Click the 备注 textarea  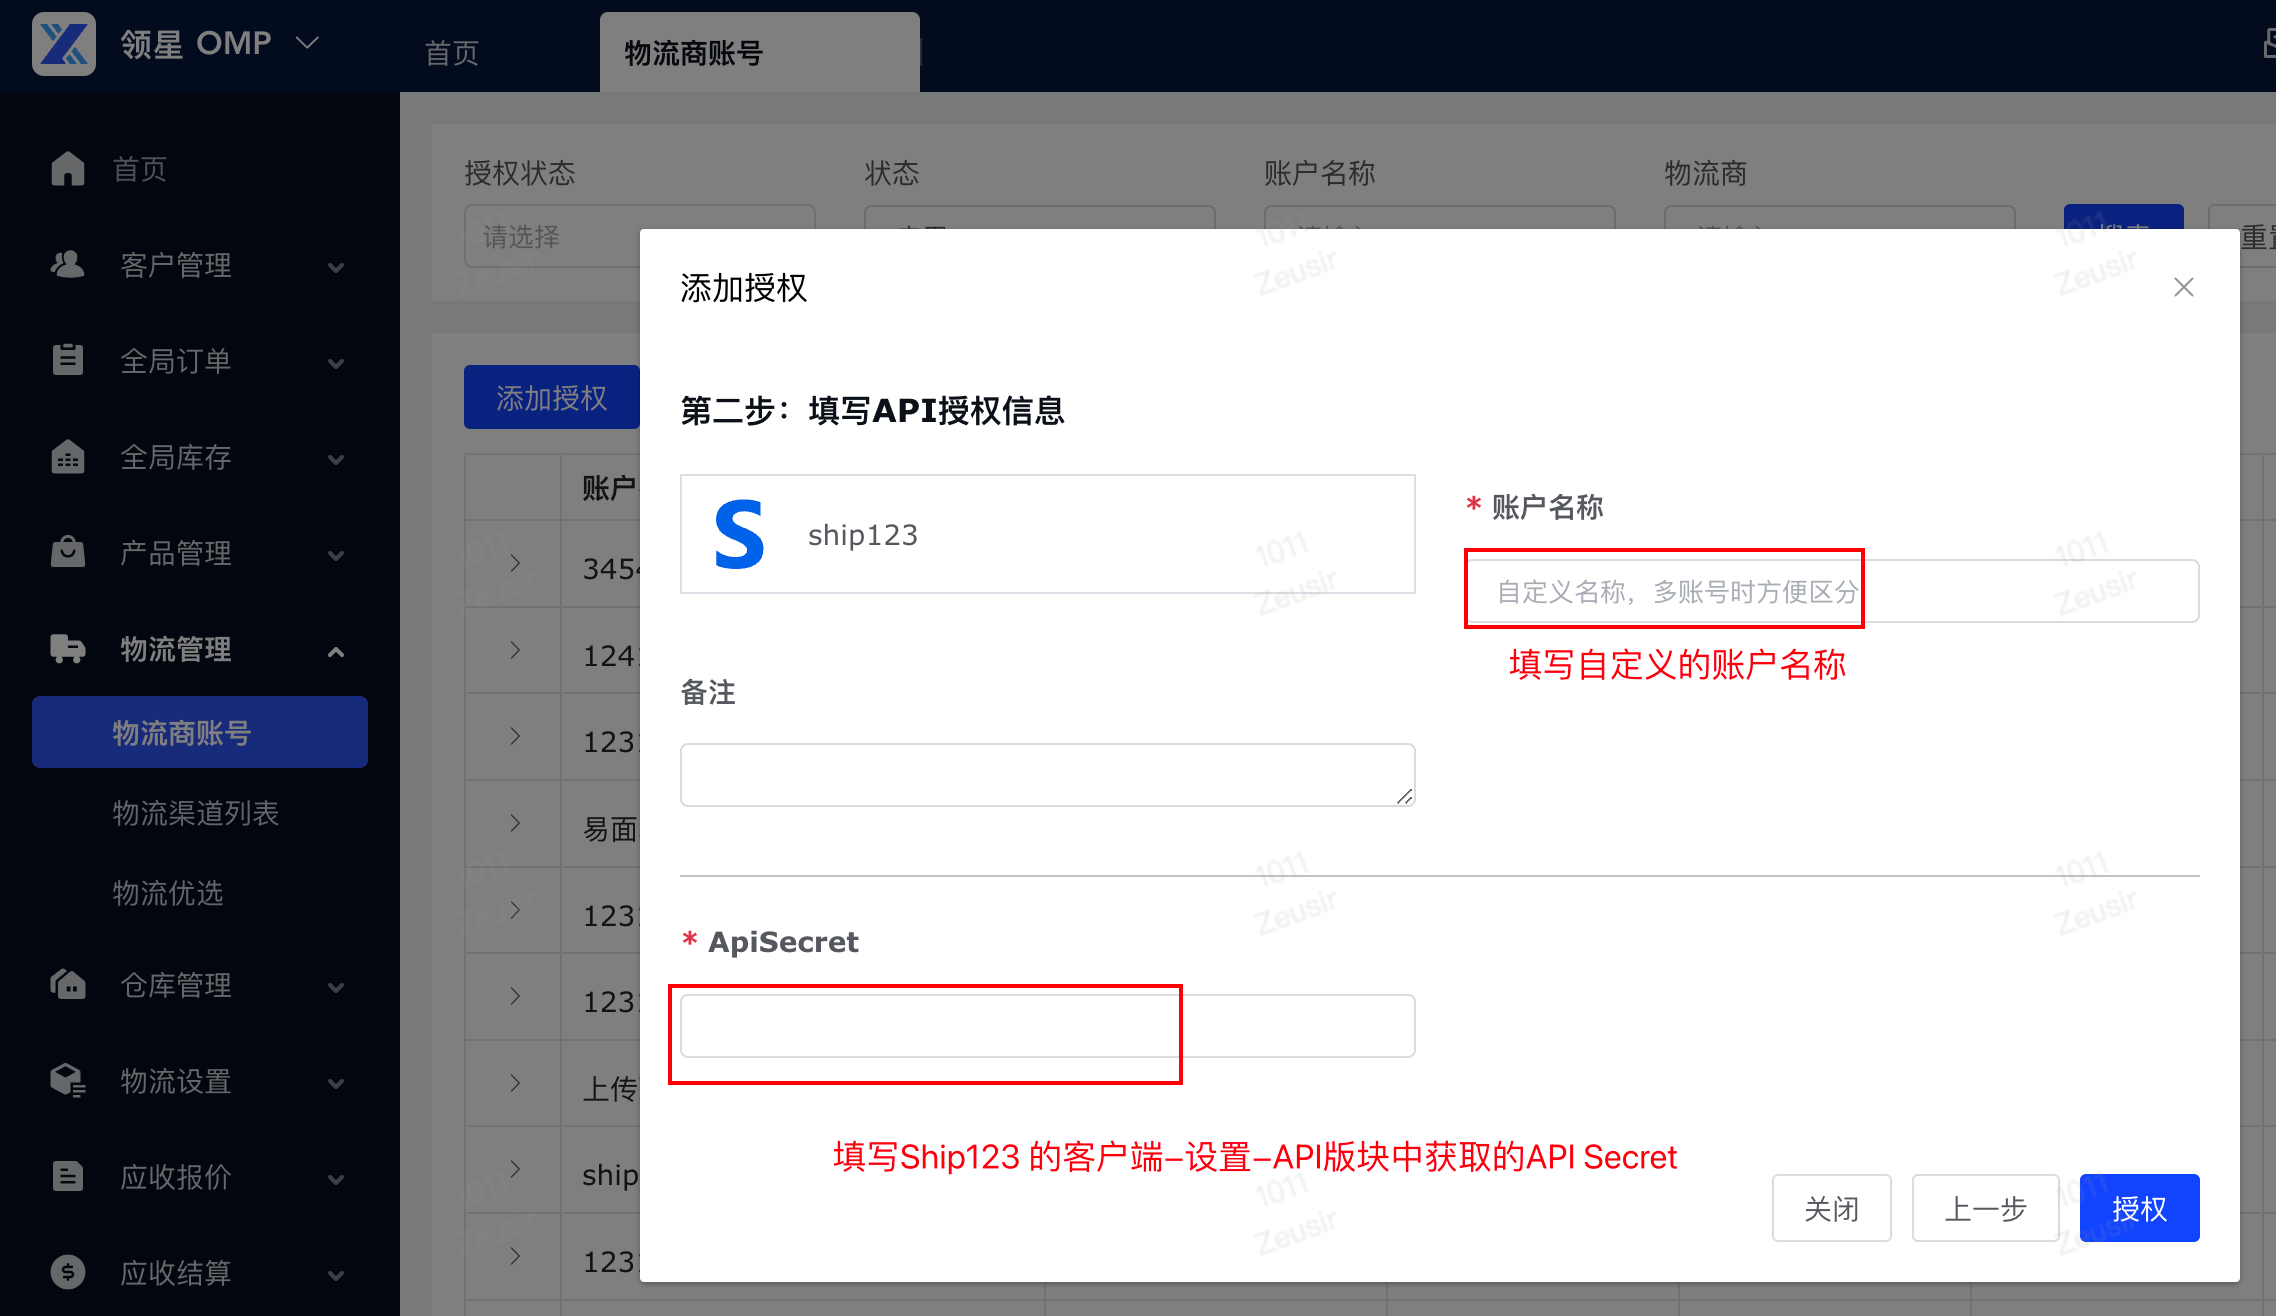pyautogui.click(x=1047, y=774)
